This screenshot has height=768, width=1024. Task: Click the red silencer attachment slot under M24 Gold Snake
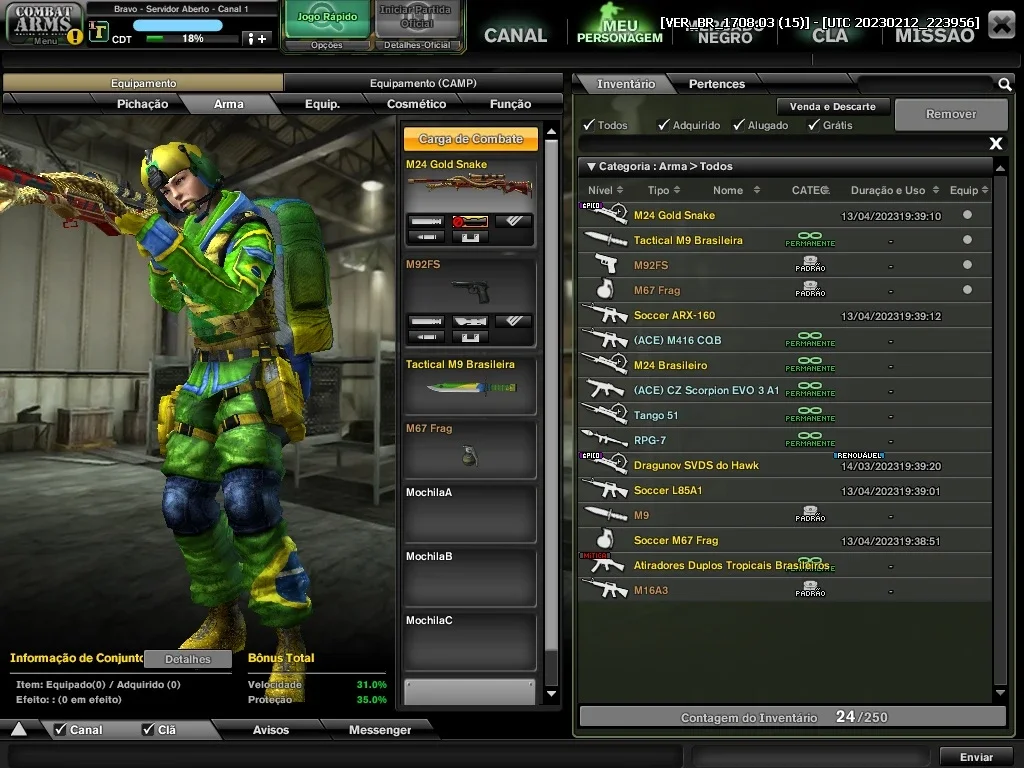tap(470, 222)
